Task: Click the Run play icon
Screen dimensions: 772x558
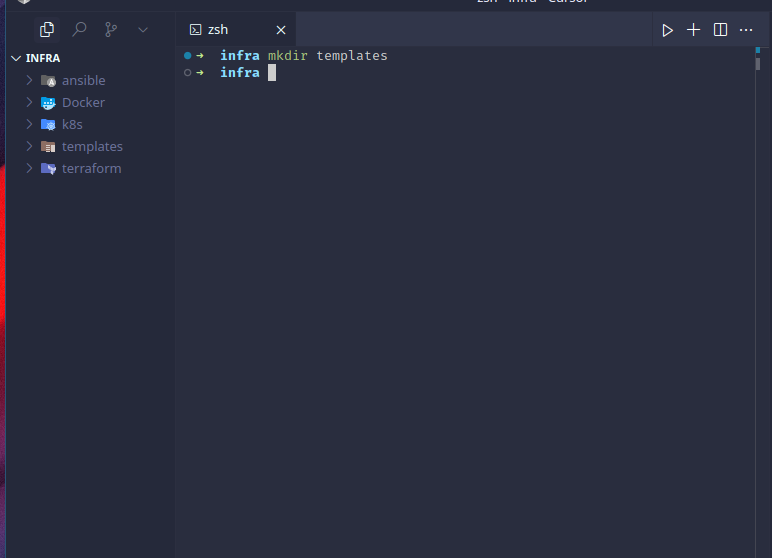Action: click(x=667, y=30)
